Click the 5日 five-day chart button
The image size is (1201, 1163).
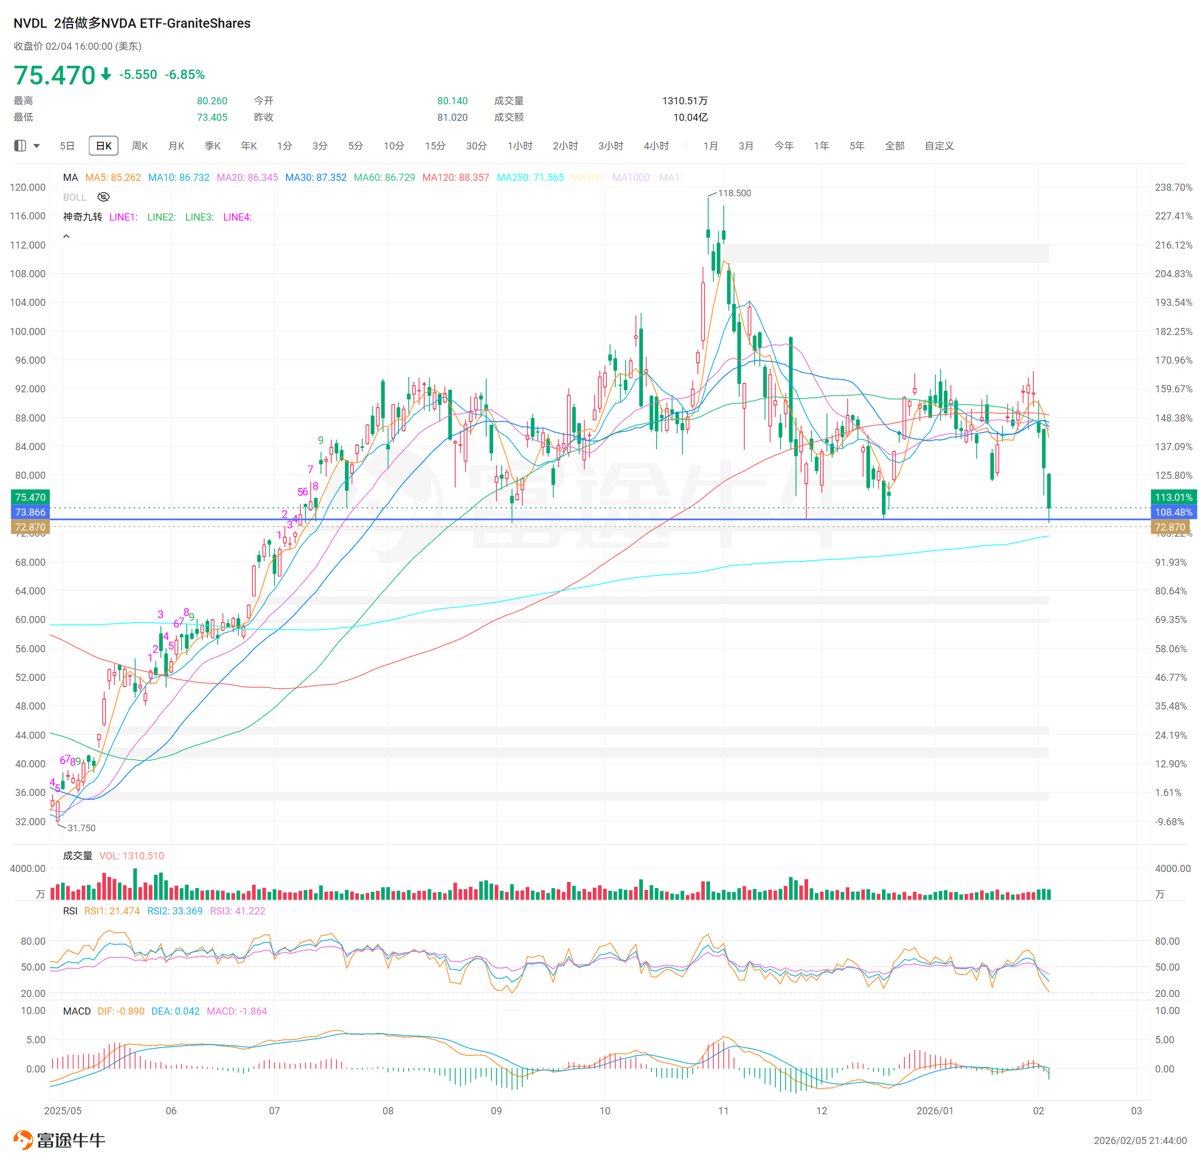tap(67, 146)
